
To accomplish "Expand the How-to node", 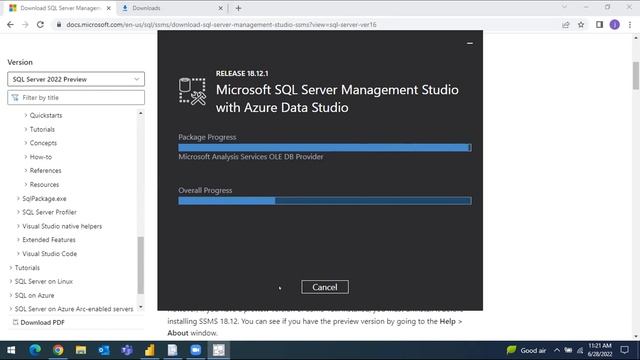I will pyautogui.click(x=26, y=157).
